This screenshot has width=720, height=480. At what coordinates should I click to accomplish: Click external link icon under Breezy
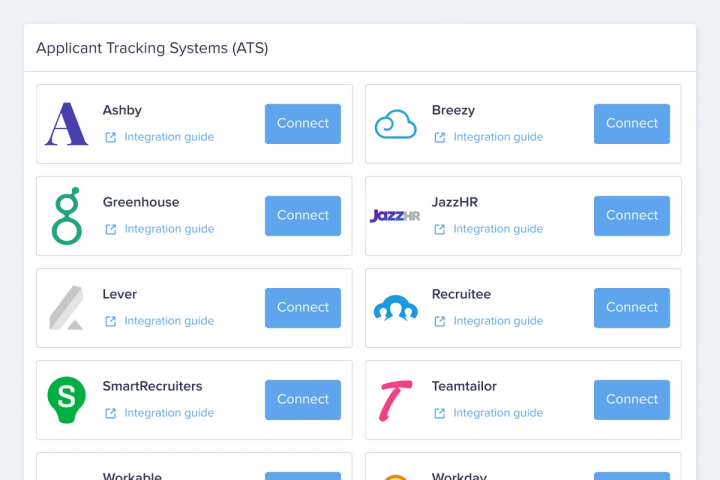[x=440, y=137]
